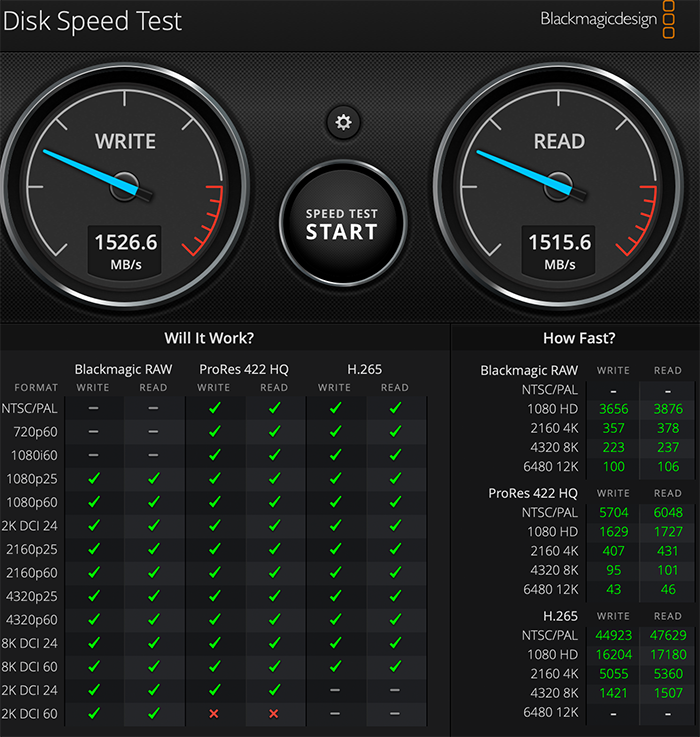Click the 3876 Blackmagic RAW read value
Image resolution: width=700 pixels, height=737 pixels.
click(x=668, y=409)
